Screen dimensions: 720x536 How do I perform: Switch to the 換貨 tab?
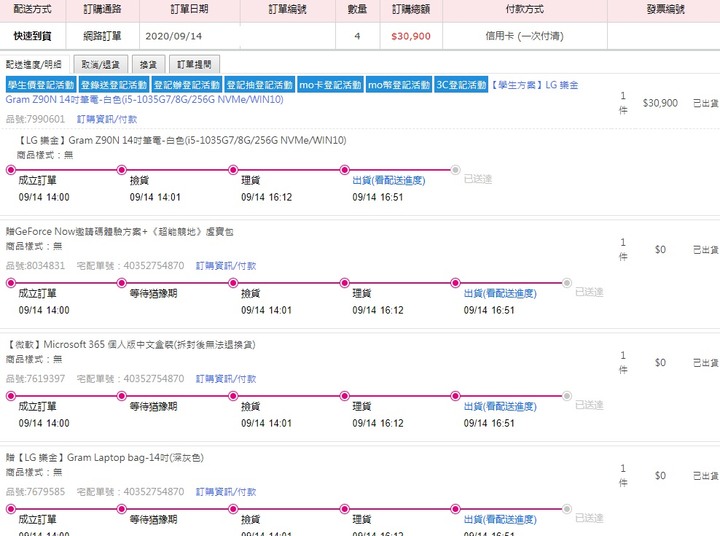[x=148, y=64]
